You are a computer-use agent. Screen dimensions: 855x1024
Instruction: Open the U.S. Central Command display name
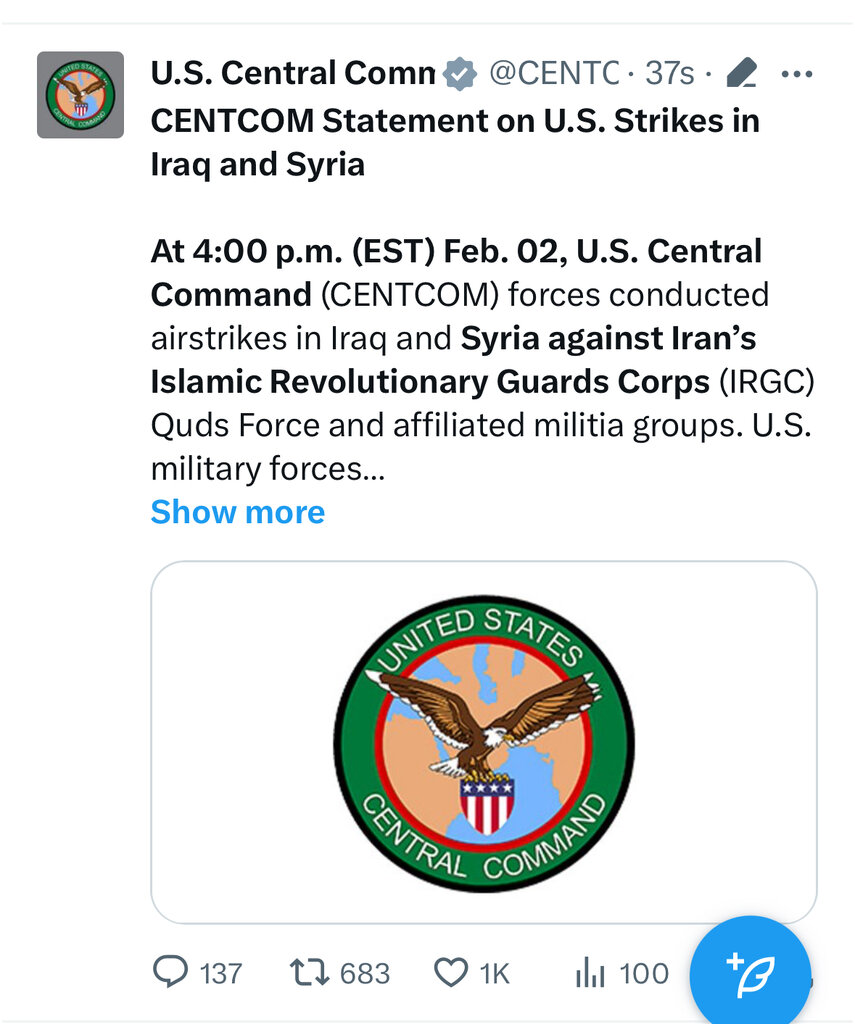(293, 73)
